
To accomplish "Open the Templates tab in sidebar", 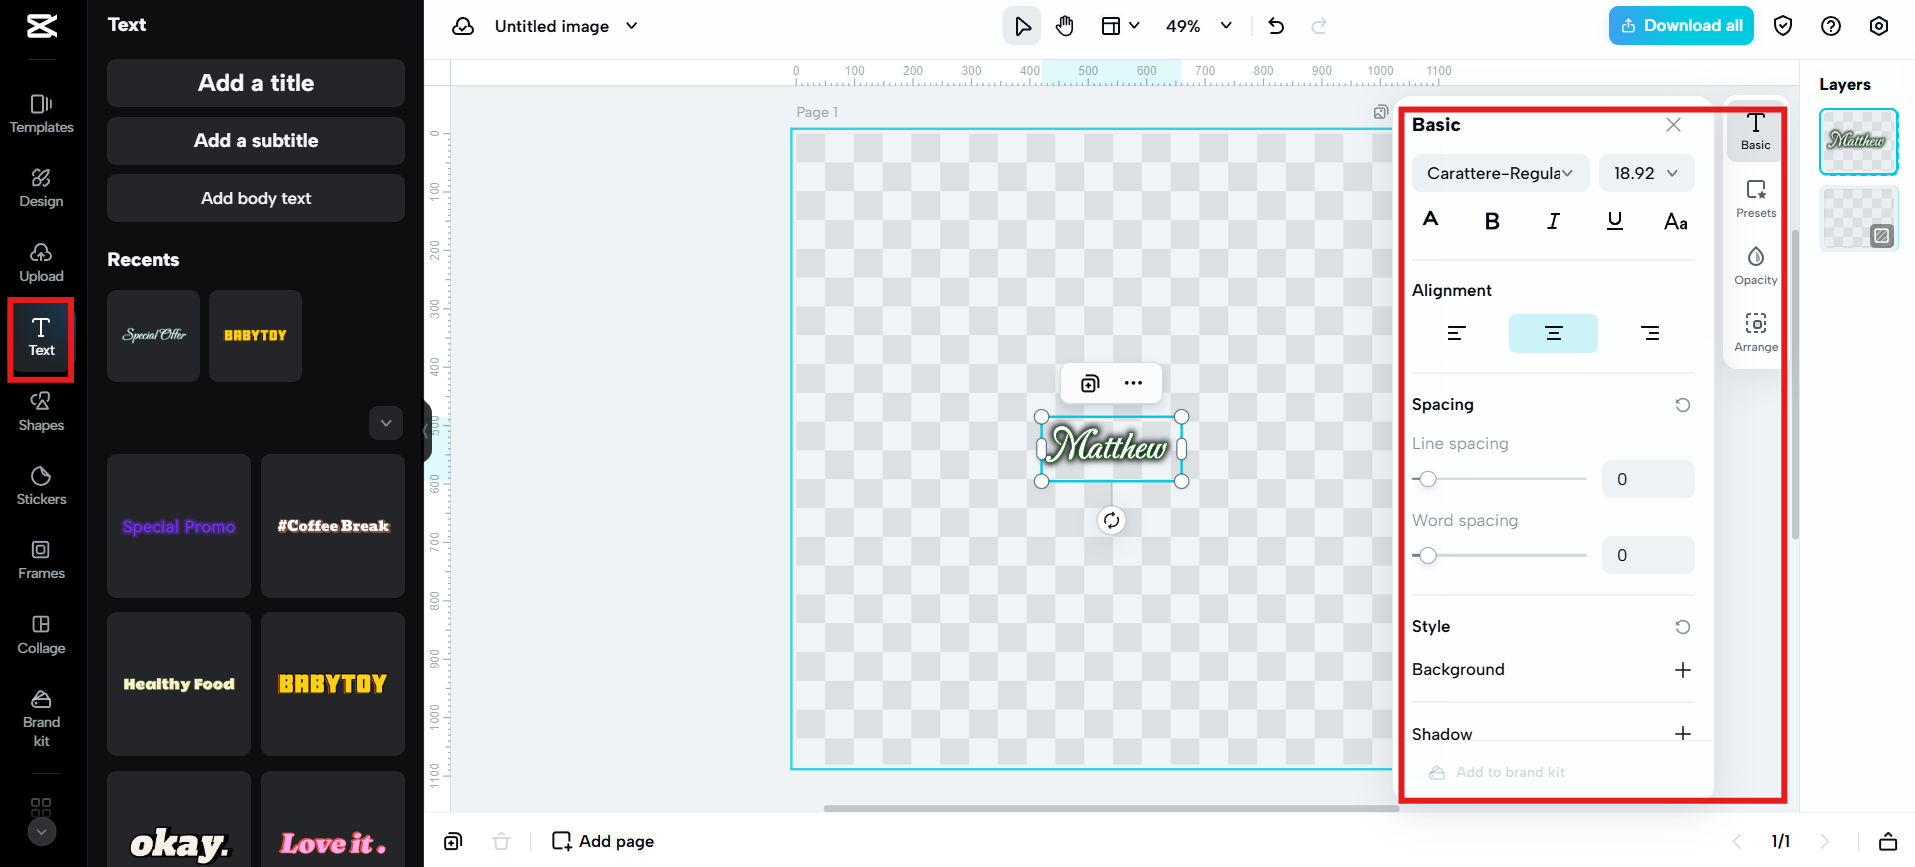I will click(x=41, y=113).
